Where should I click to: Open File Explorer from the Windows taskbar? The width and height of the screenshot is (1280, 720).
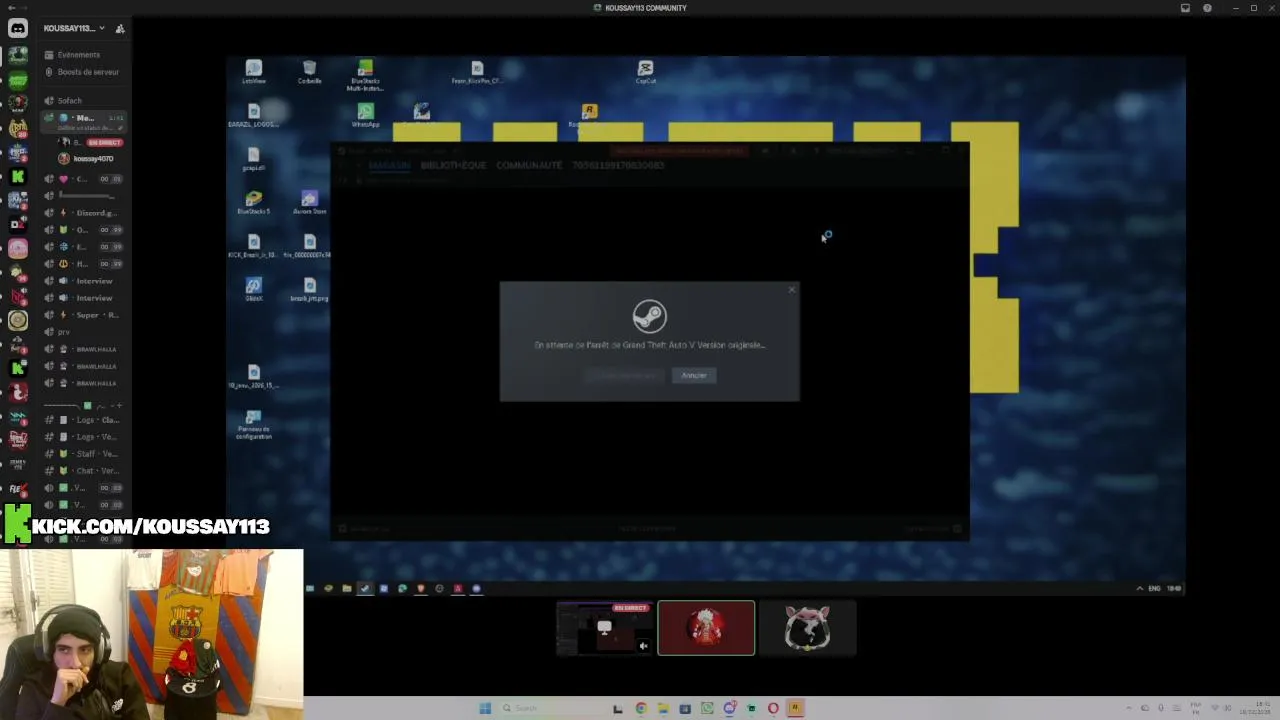coord(663,708)
